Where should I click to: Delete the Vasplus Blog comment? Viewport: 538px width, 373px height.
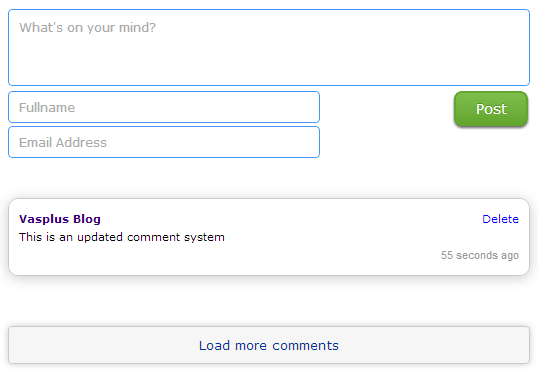[x=500, y=219]
